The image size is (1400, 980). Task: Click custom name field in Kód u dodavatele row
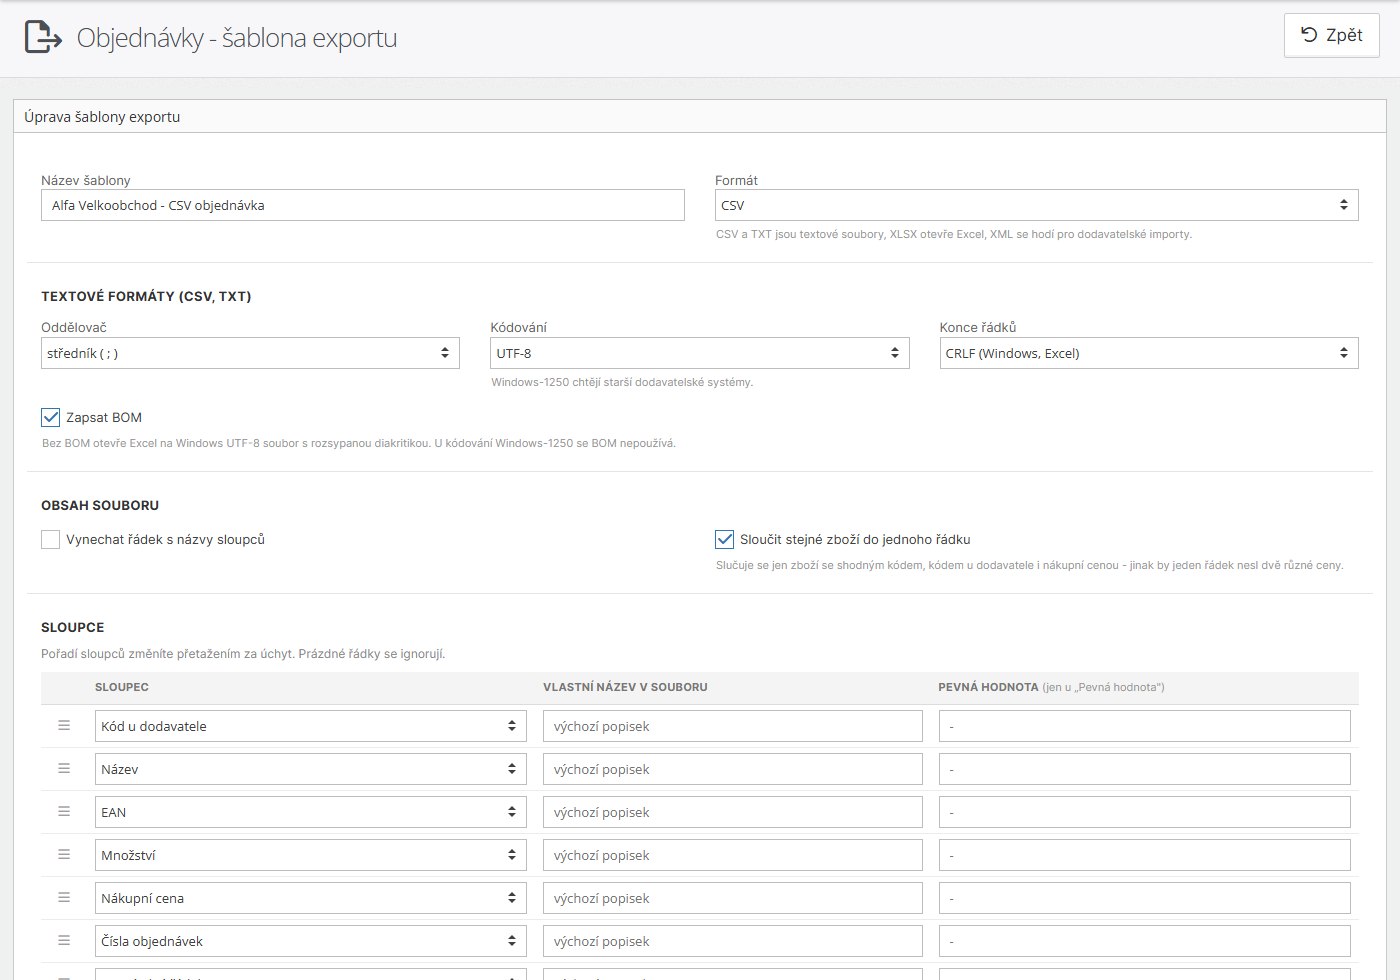(x=733, y=726)
